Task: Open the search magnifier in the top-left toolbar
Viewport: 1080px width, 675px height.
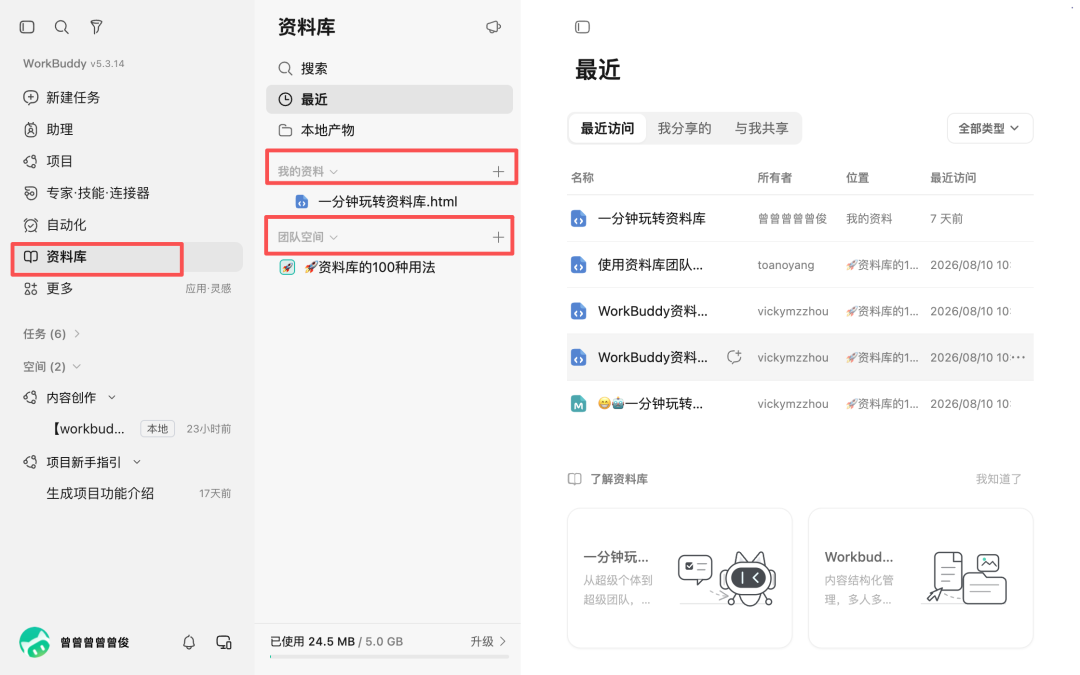Action: [x=61, y=27]
